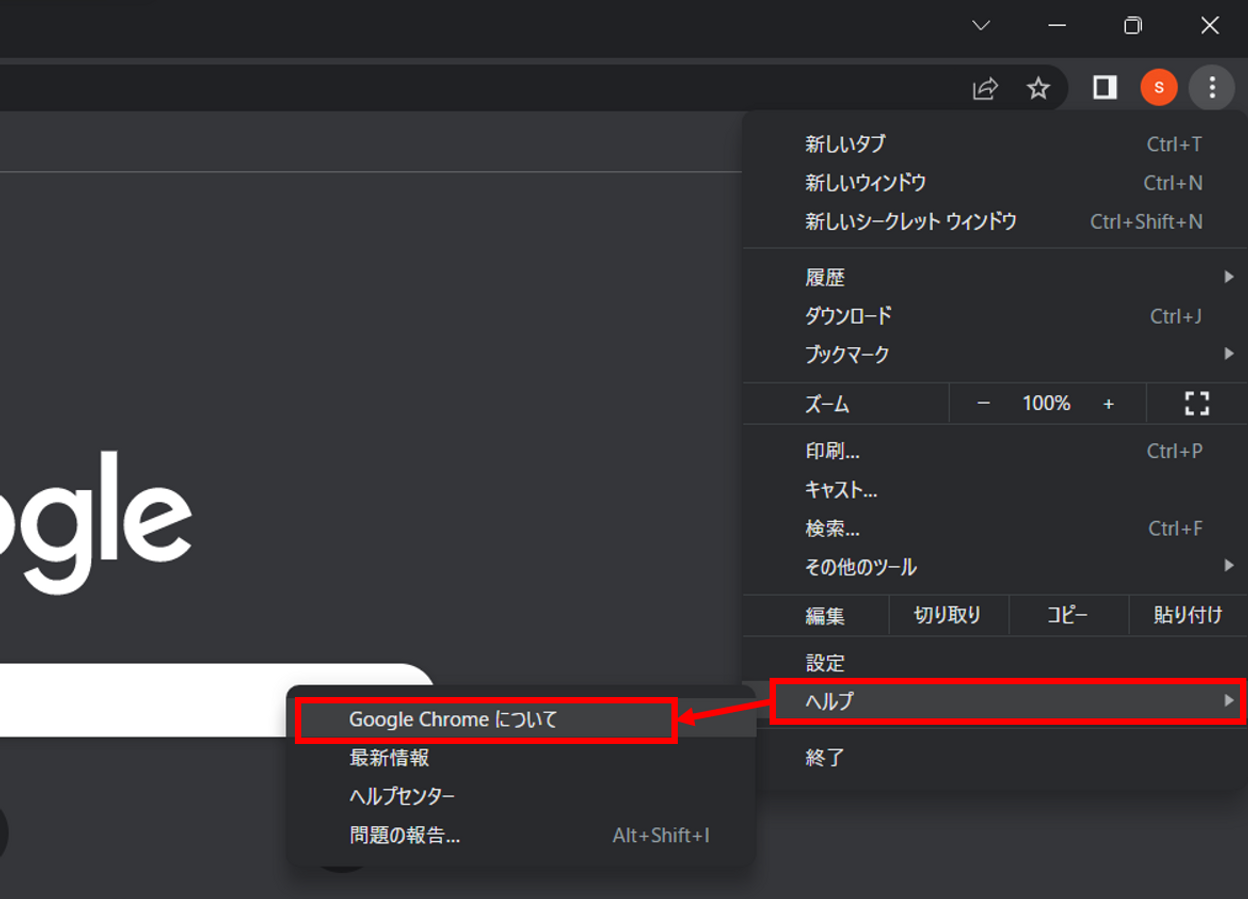The width and height of the screenshot is (1248, 899).
Task: Open 新しいシークレット ウィンドウ
Action: [995, 222]
